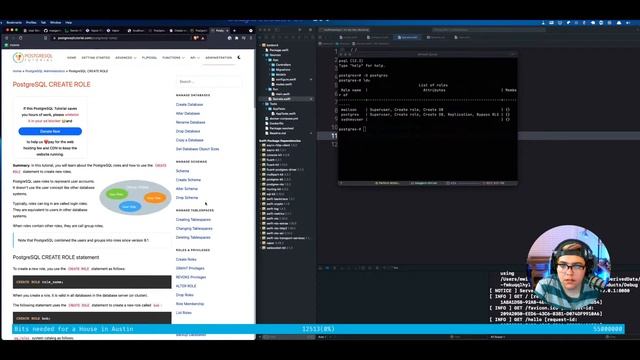Click the browser reload button

coord(20,38)
